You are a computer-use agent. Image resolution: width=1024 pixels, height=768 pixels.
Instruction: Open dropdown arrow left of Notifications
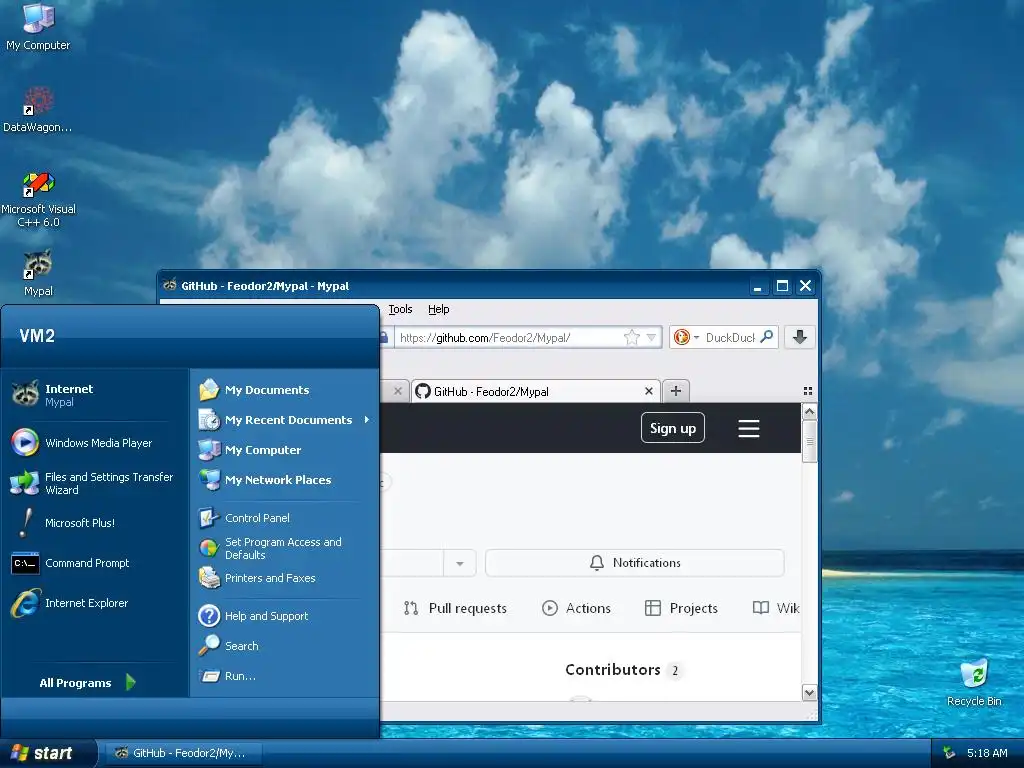pyautogui.click(x=460, y=563)
